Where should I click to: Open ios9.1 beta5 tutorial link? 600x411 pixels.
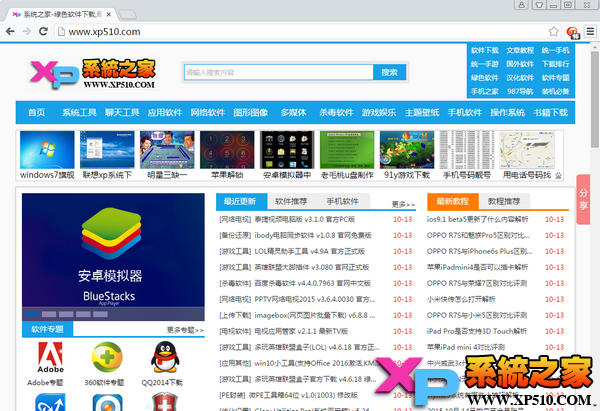(x=478, y=219)
